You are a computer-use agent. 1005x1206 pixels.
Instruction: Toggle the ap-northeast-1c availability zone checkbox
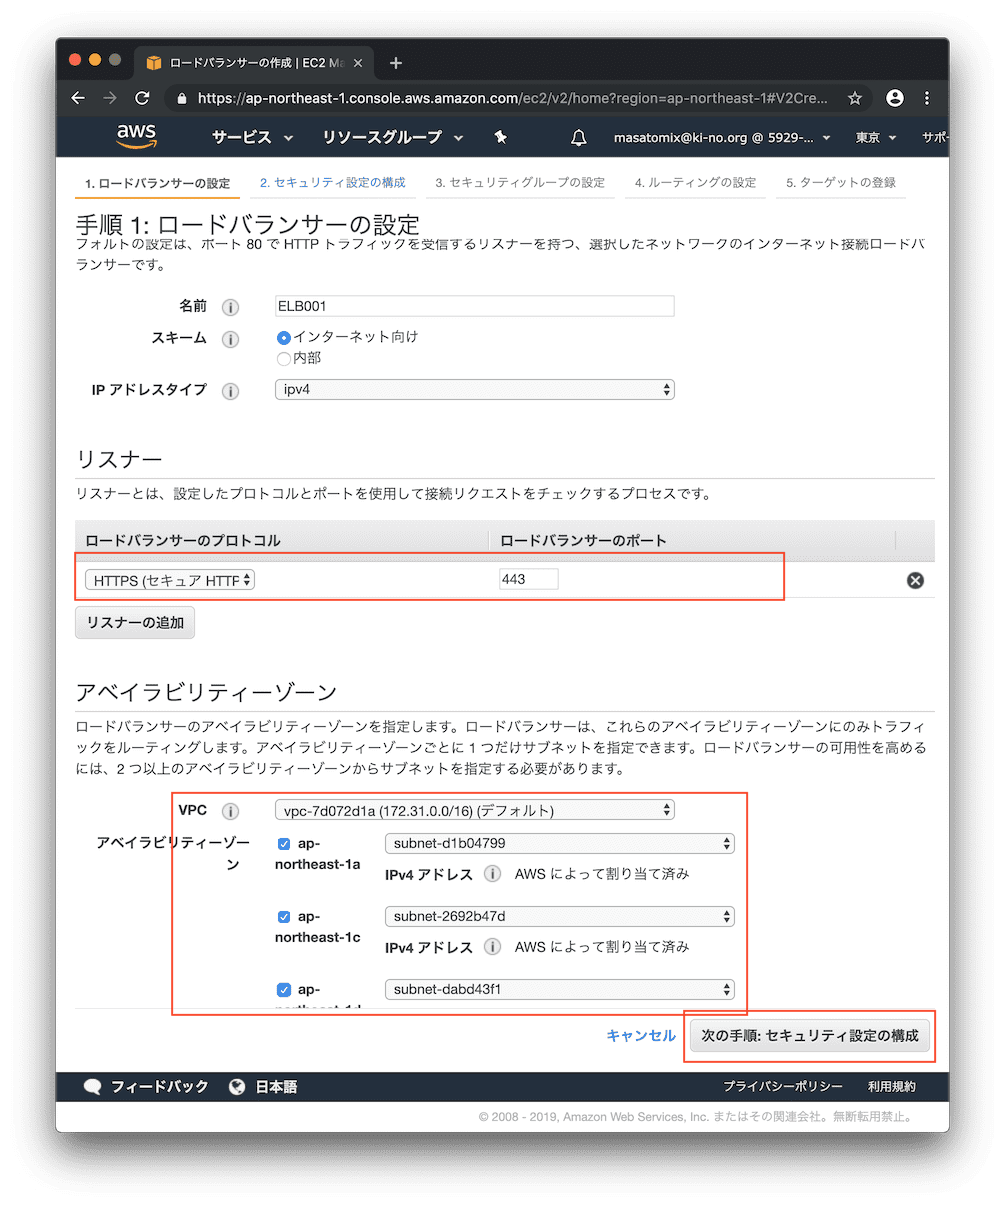point(284,917)
